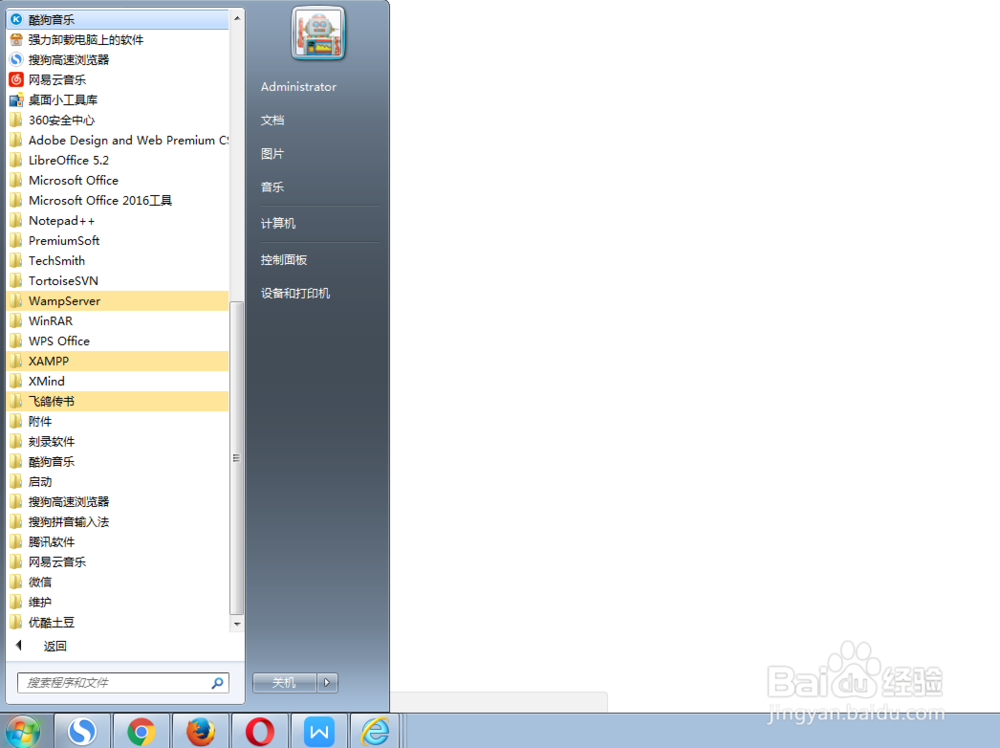Open Internet Explorer from the taskbar
The width and height of the screenshot is (1000, 748).
[x=376, y=731]
